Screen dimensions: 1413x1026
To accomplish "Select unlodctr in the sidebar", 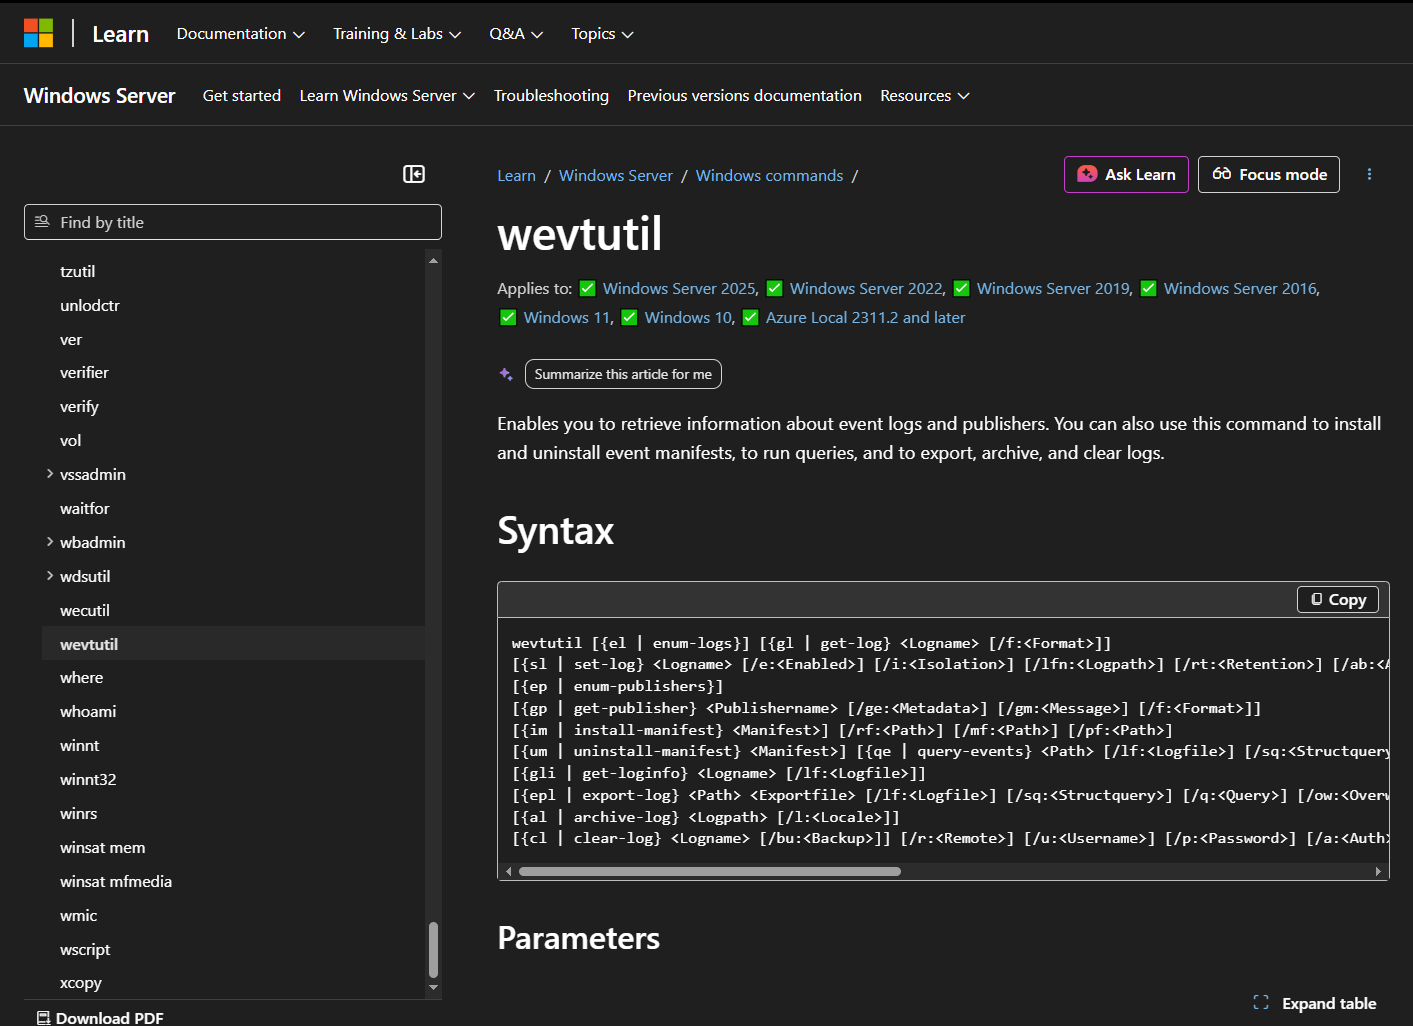I will (x=90, y=305).
